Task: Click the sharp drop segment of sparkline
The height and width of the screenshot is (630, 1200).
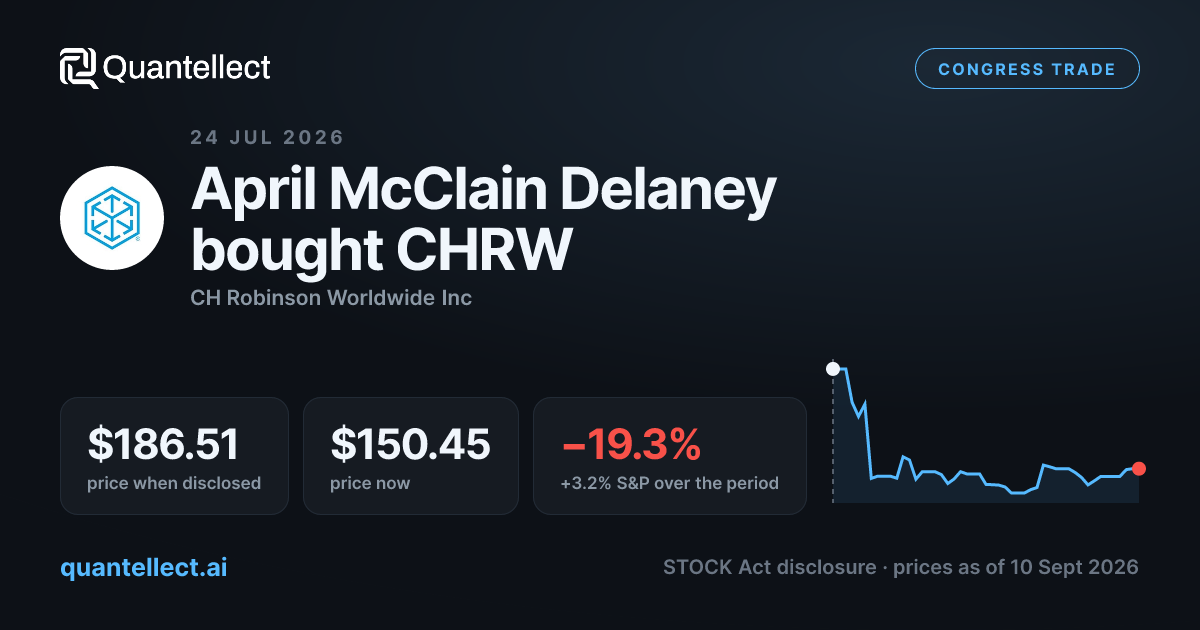Action: tap(867, 438)
